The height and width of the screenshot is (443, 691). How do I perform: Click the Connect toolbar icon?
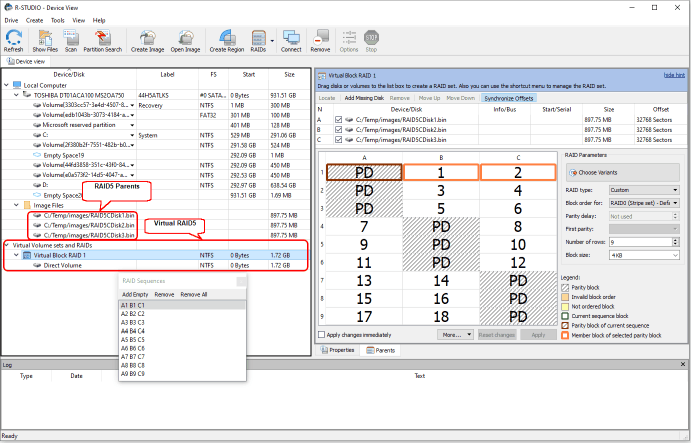coord(291,41)
